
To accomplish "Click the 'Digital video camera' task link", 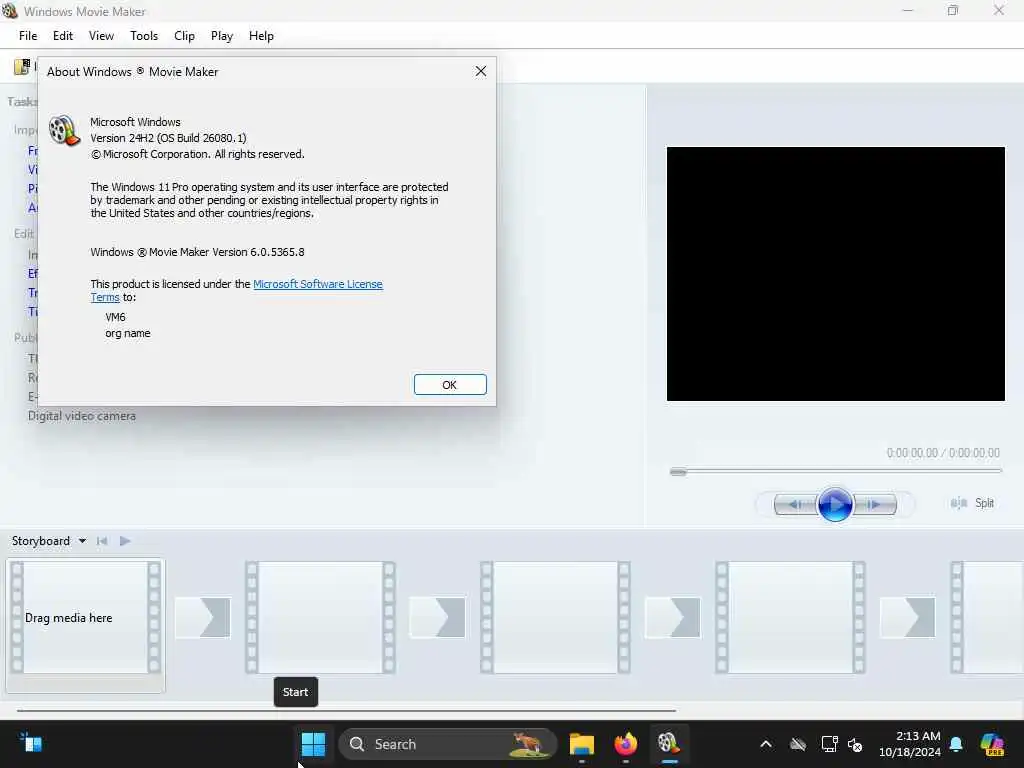I will (x=82, y=416).
